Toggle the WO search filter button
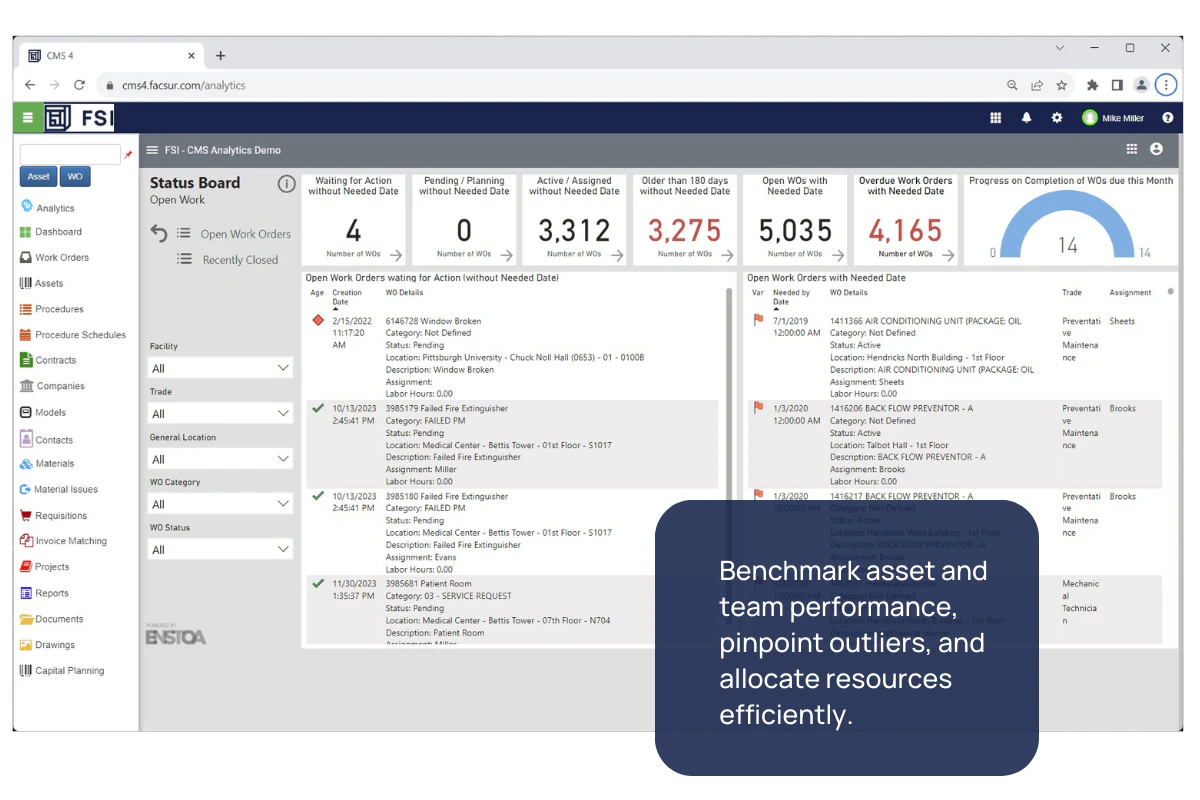The height and width of the screenshot is (800, 1200). click(75, 176)
